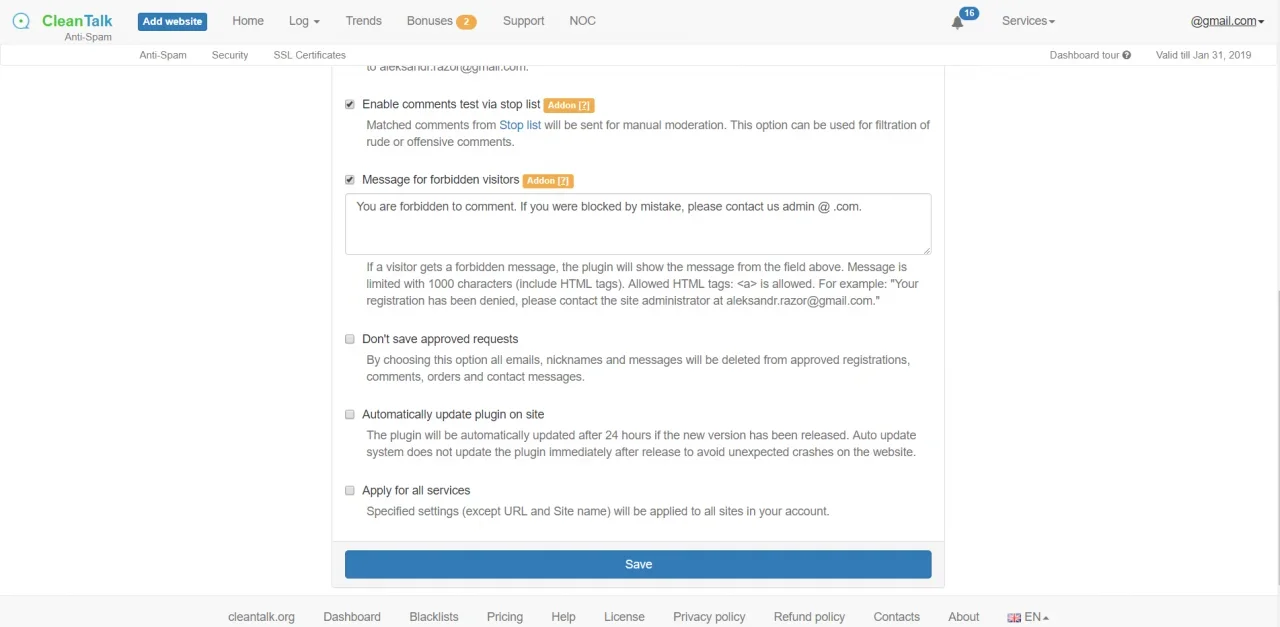Screen dimensions: 1280x627
Task: Open the SSL Certificates tab
Action: tap(309, 55)
